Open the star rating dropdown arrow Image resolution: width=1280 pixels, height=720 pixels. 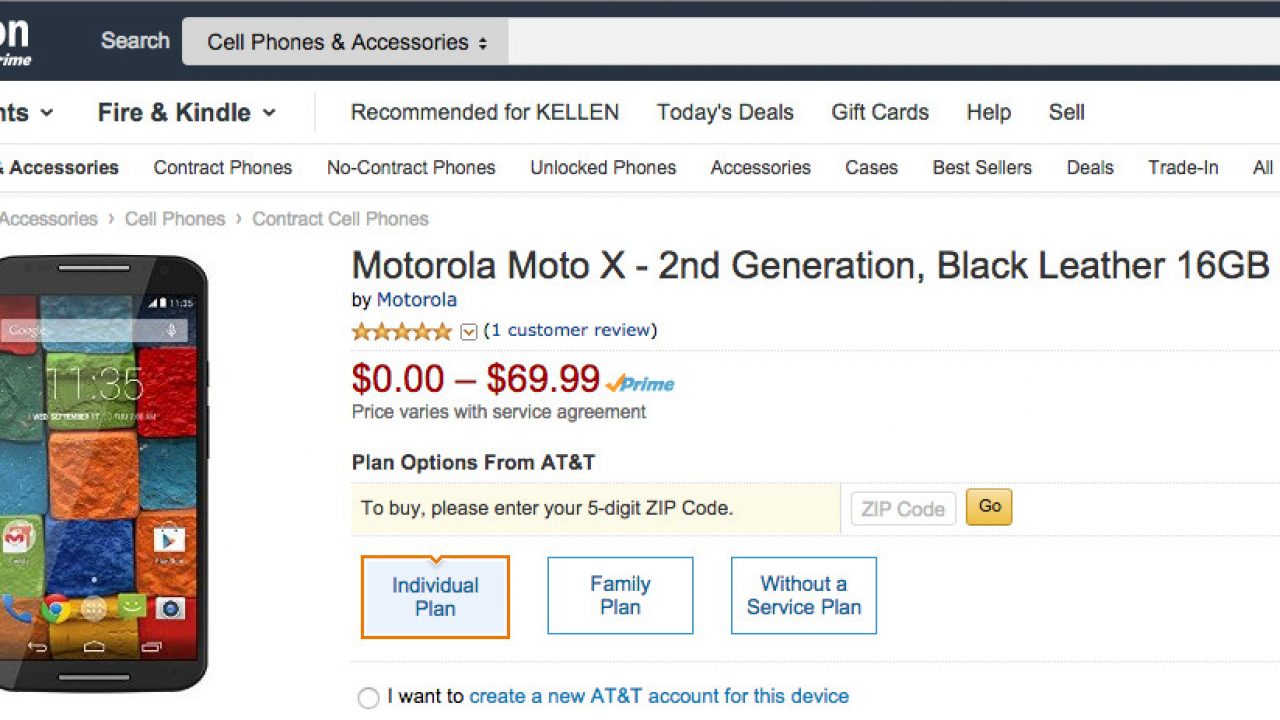[468, 332]
